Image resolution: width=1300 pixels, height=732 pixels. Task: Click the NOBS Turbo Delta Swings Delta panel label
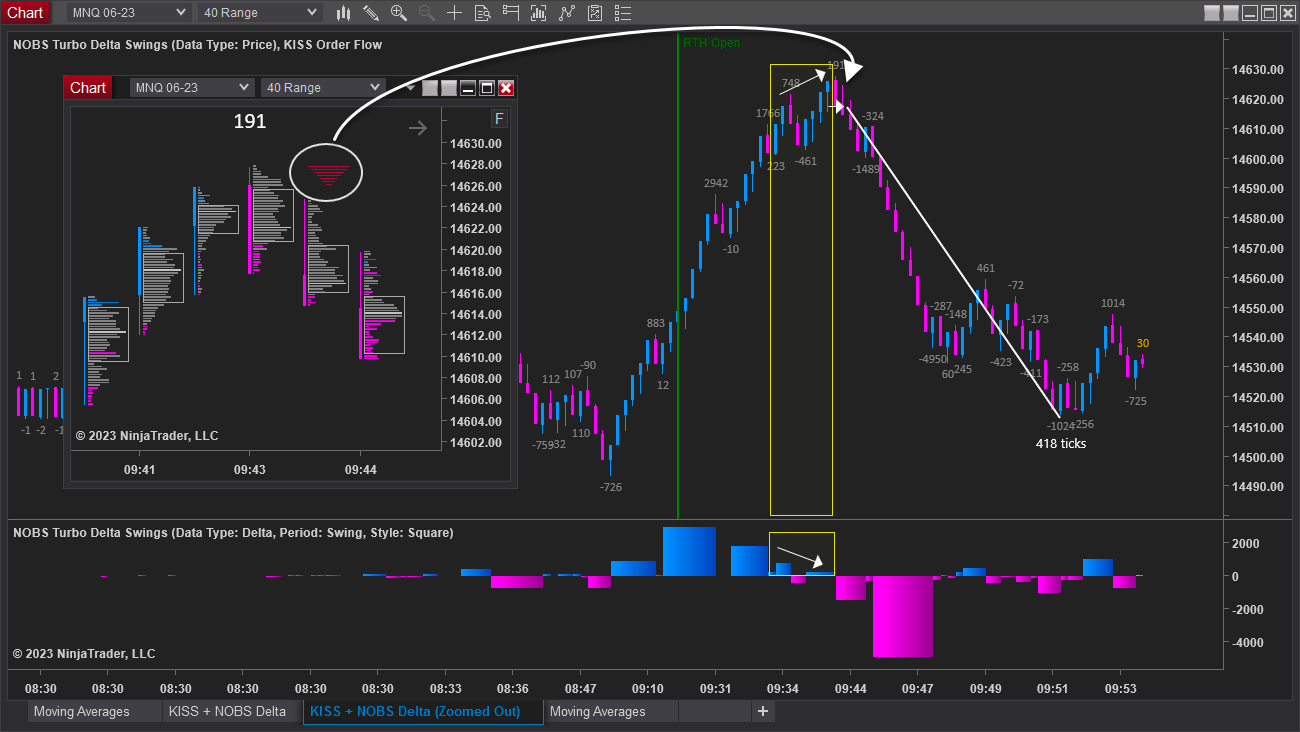[x=233, y=533]
